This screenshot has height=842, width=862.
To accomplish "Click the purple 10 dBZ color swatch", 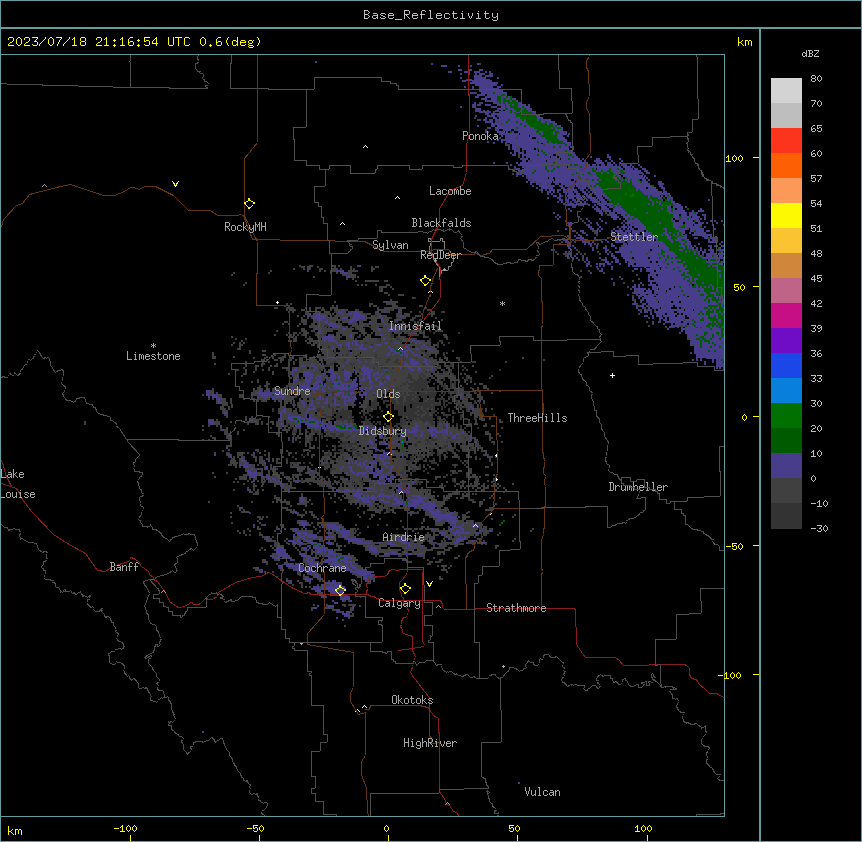I will tap(786, 466).
